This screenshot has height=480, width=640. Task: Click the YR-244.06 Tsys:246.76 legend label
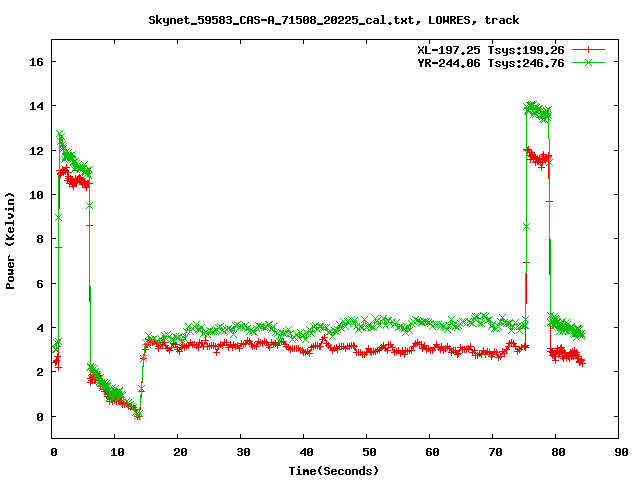(x=491, y=63)
